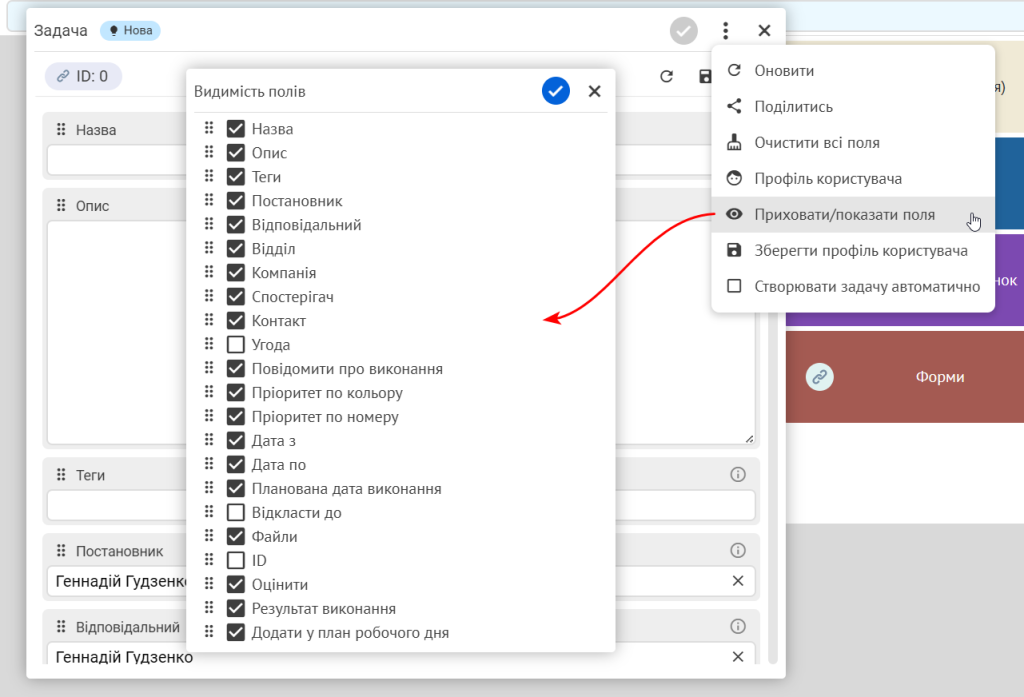Viewport: 1024px width, 697px height.
Task: Click the Повідомити про виконання label
Action: [x=347, y=369]
